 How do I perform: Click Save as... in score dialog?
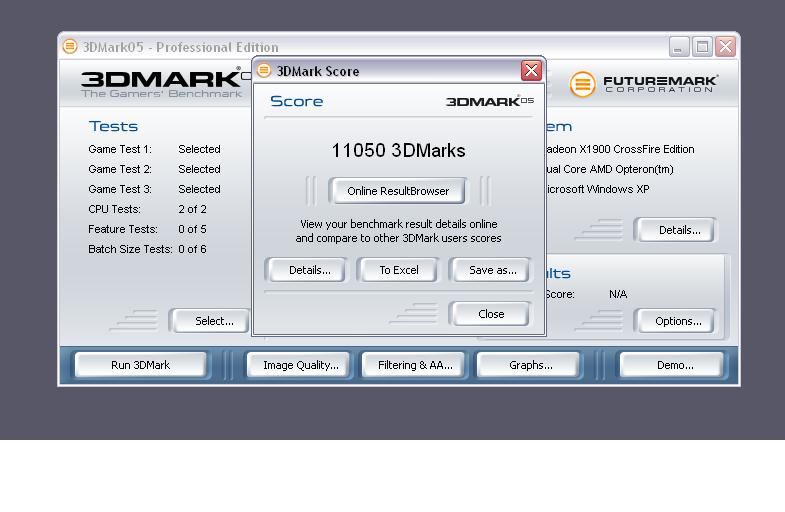[491, 270]
